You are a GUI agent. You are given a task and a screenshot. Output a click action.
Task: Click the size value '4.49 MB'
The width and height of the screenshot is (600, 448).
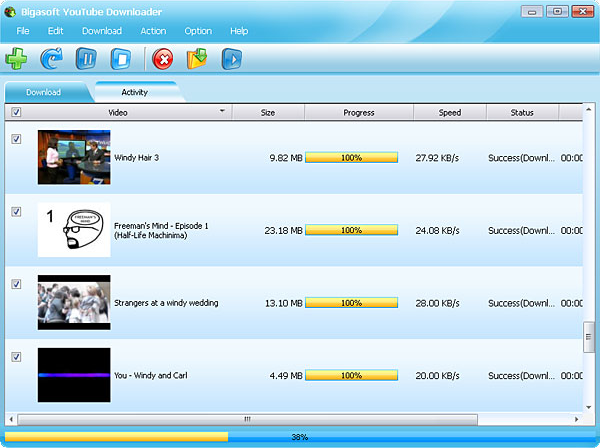point(286,376)
